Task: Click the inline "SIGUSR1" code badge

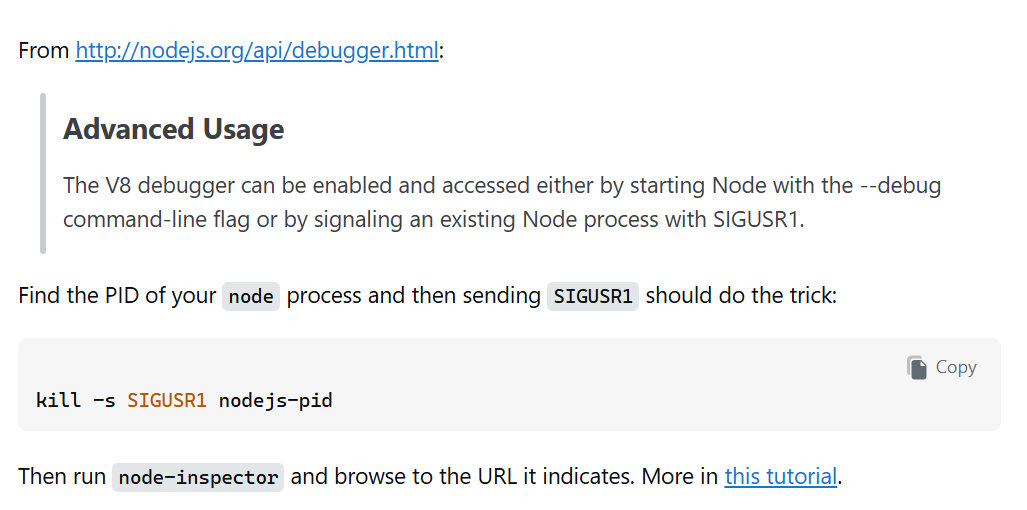Action: [x=592, y=297]
